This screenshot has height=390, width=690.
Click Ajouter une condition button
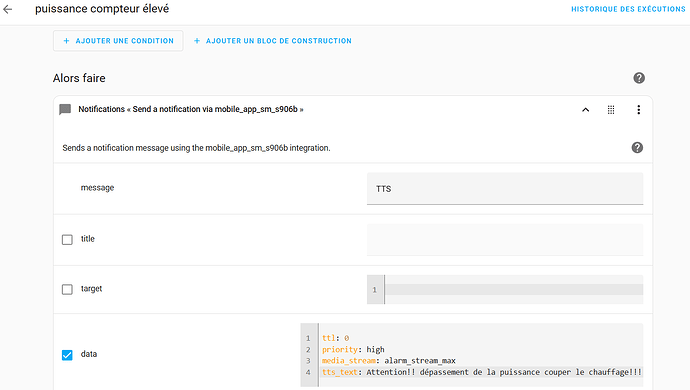(118, 41)
